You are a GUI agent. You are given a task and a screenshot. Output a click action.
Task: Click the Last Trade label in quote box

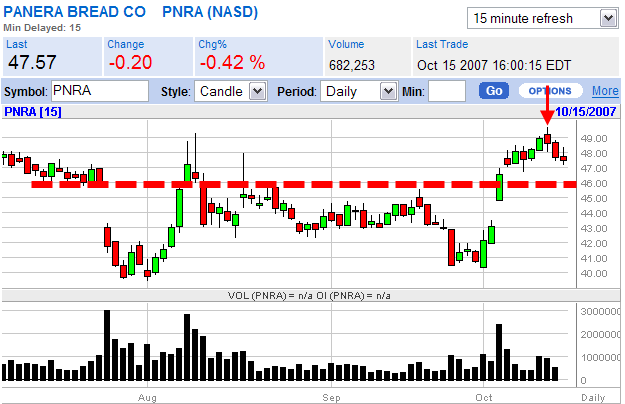(x=442, y=44)
